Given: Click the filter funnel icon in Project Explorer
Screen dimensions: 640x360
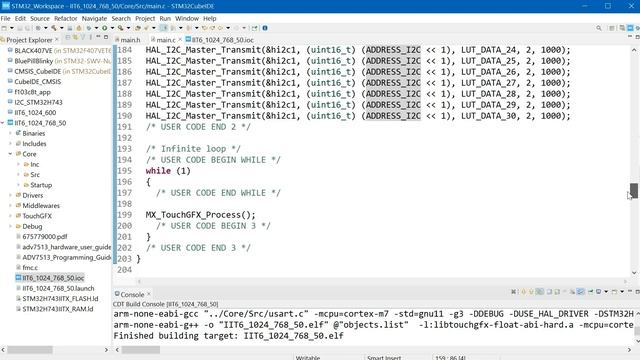Looking at the screenshot, I should click(83, 37).
